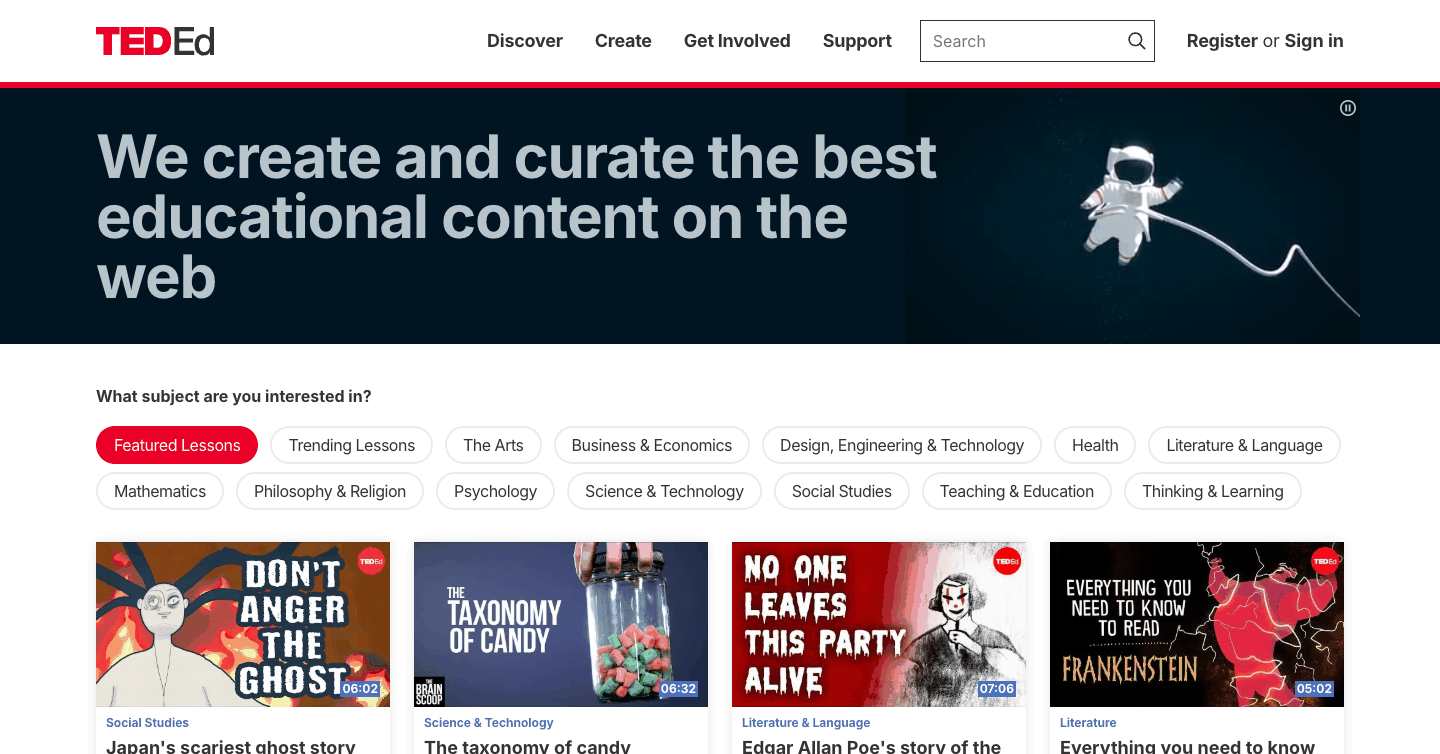
Task: Choose the Thinking & Learning subject
Action: (x=1212, y=491)
